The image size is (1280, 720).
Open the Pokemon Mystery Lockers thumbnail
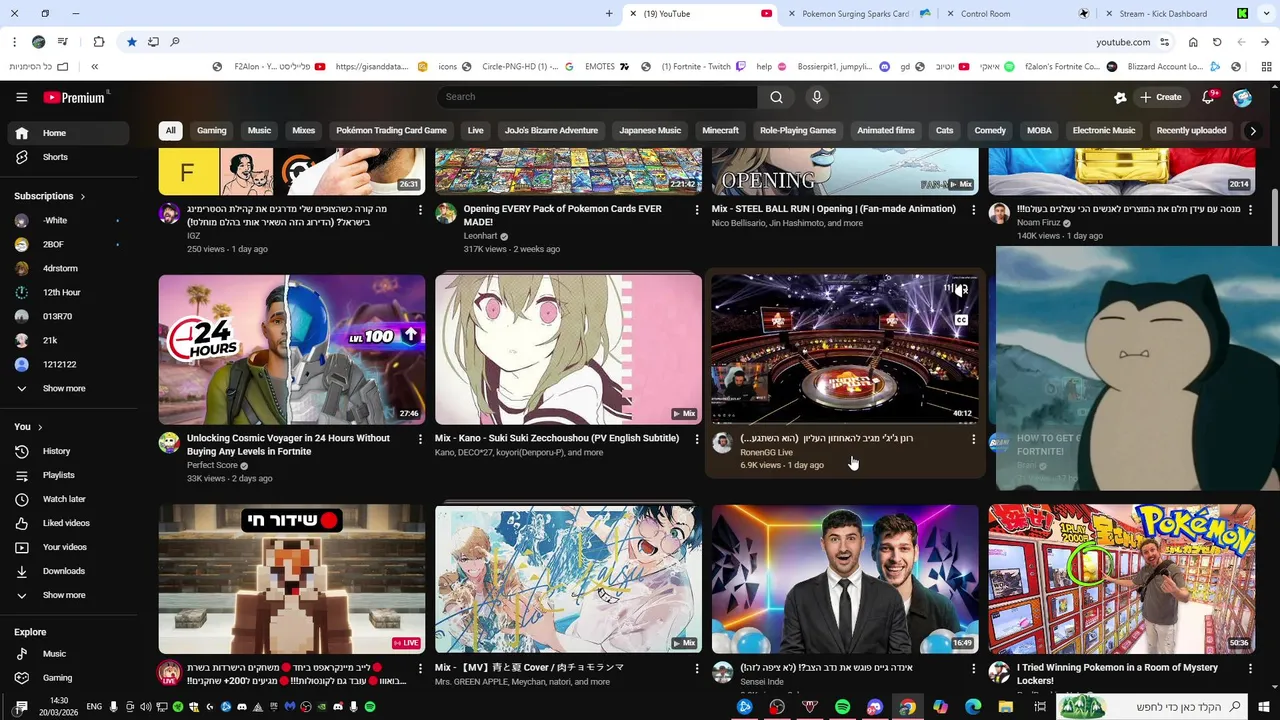tap(1122, 579)
